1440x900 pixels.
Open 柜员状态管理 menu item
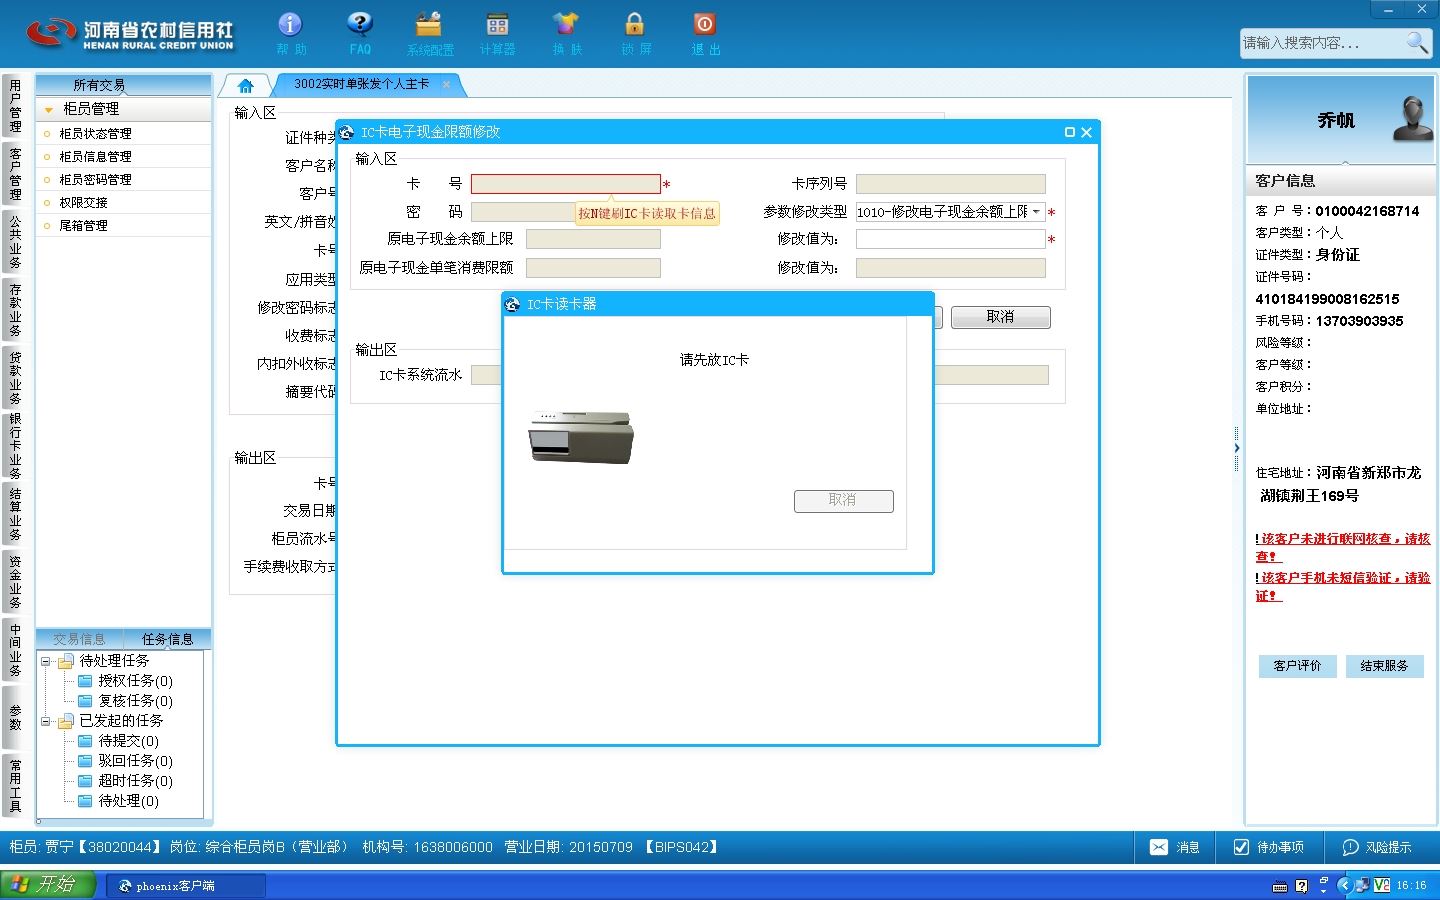click(95, 133)
